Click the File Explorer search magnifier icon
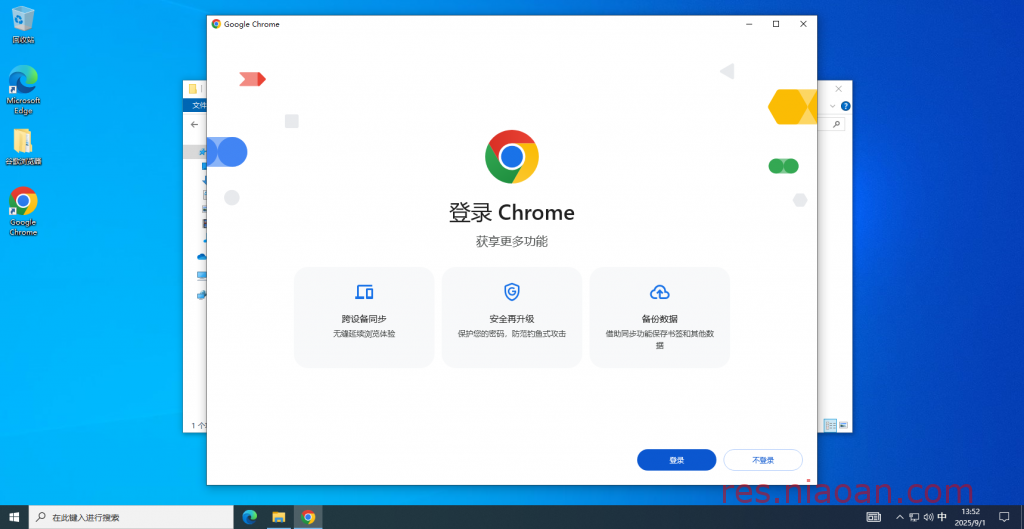 (x=837, y=123)
